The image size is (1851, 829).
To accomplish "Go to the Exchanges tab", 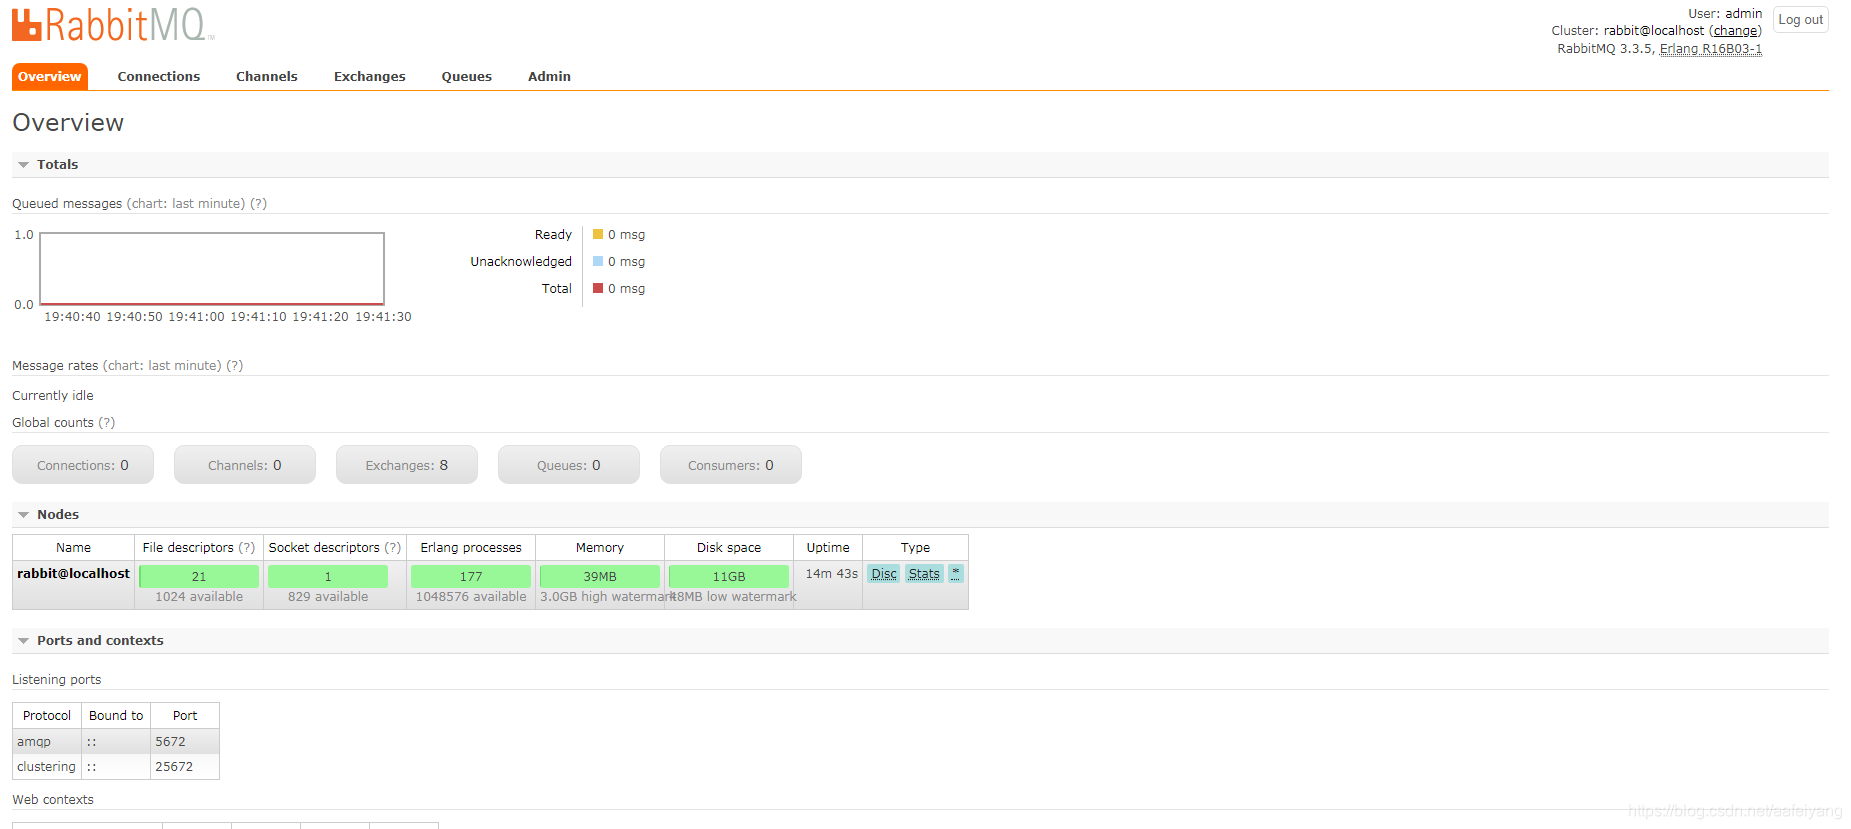I will click(370, 76).
